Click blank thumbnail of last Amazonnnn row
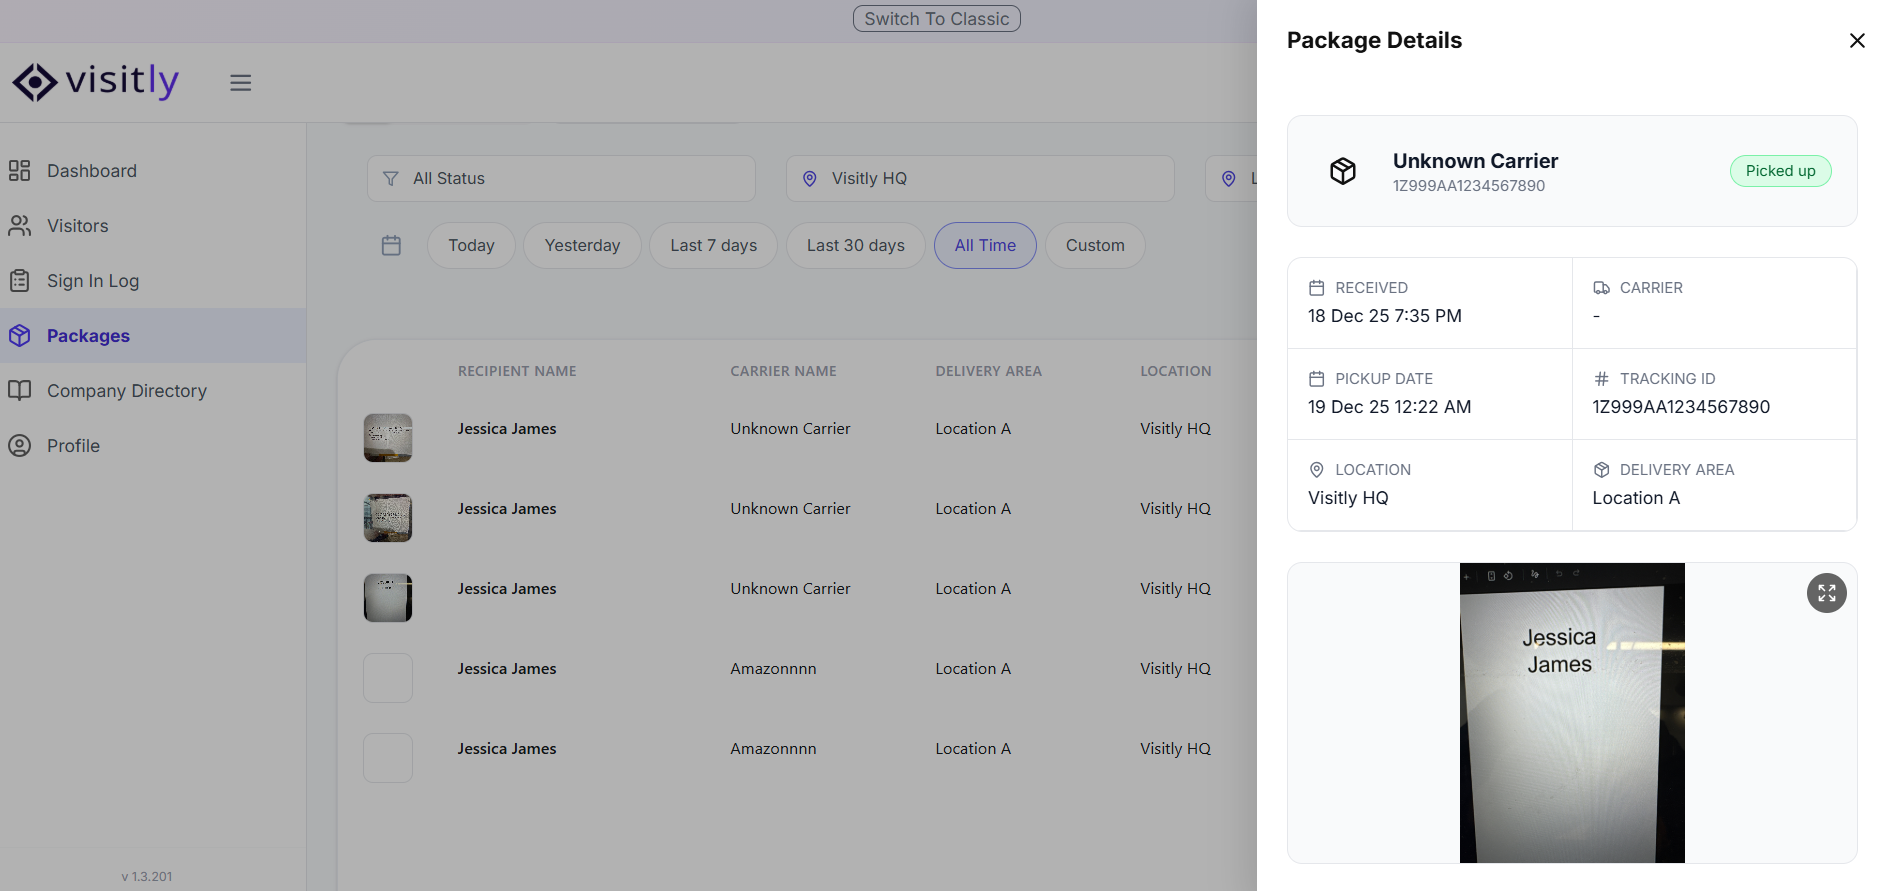The image size is (1887, 891). click(388, 758)
